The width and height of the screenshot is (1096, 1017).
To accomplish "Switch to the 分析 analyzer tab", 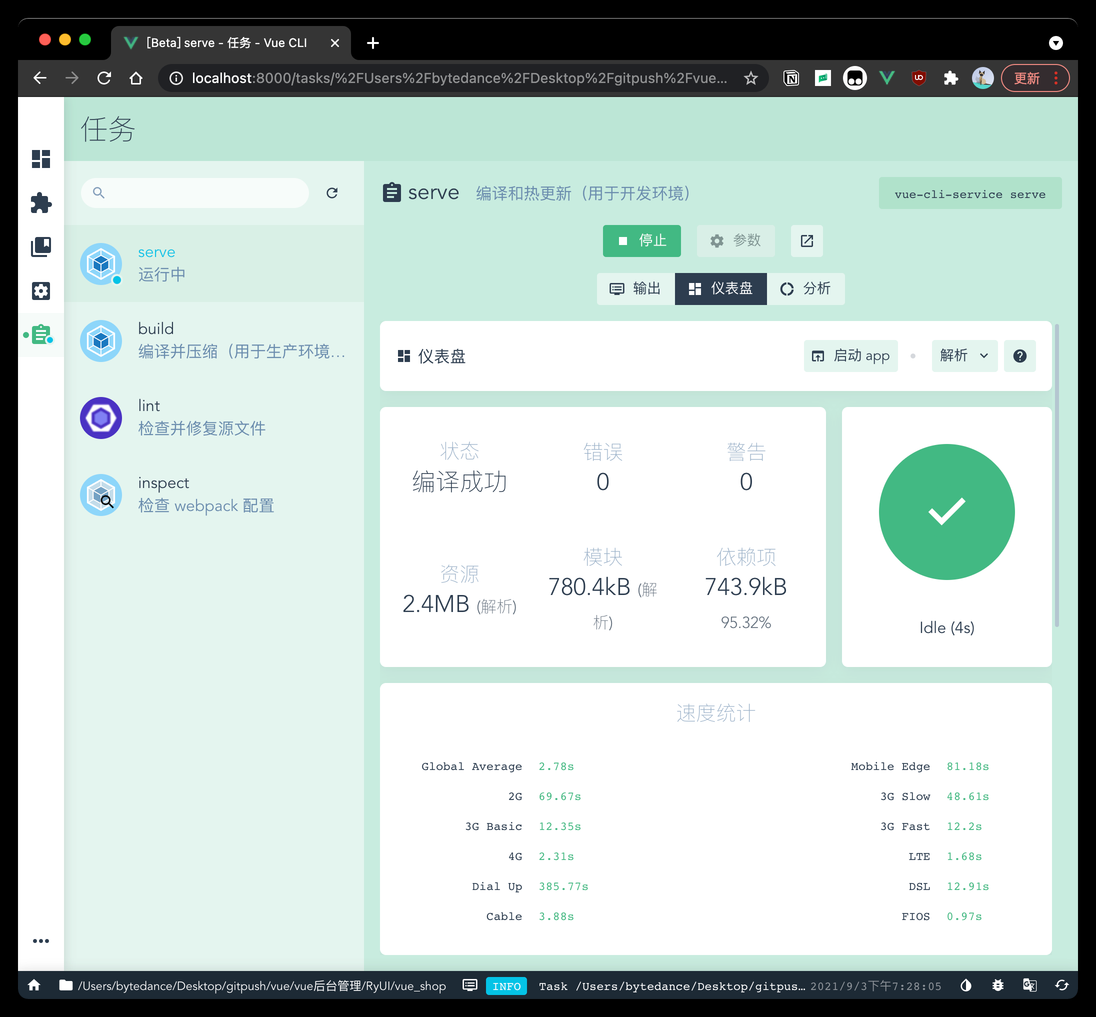I will coord(805,289).
